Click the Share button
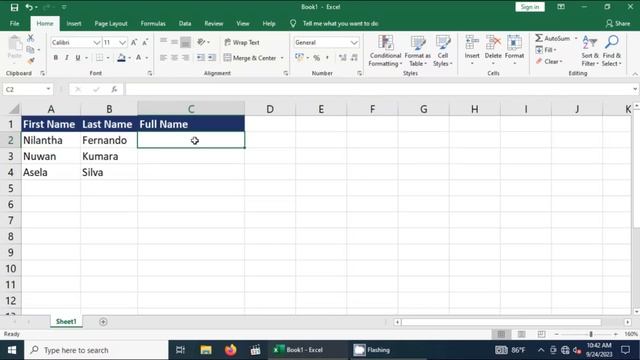The image size is (640, 360). tap(618, 24)
